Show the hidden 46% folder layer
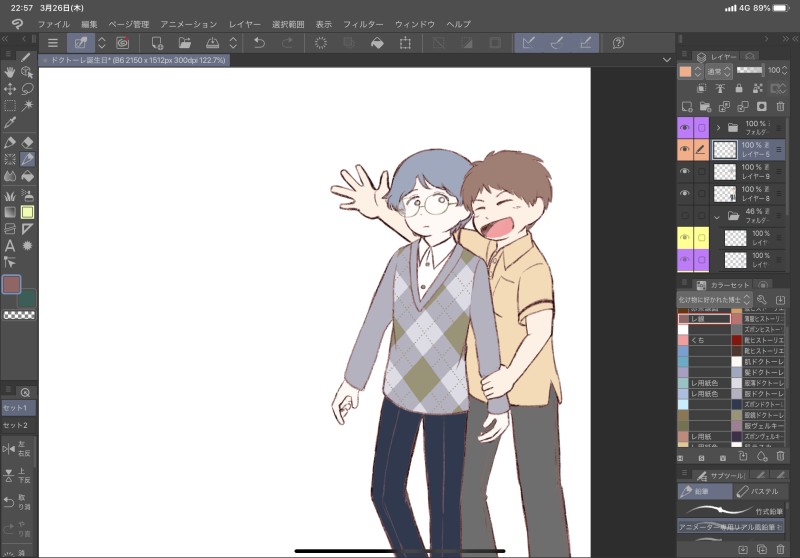Image resolution: width=800 pixels, height=558 pixels. tap(685, 215)
